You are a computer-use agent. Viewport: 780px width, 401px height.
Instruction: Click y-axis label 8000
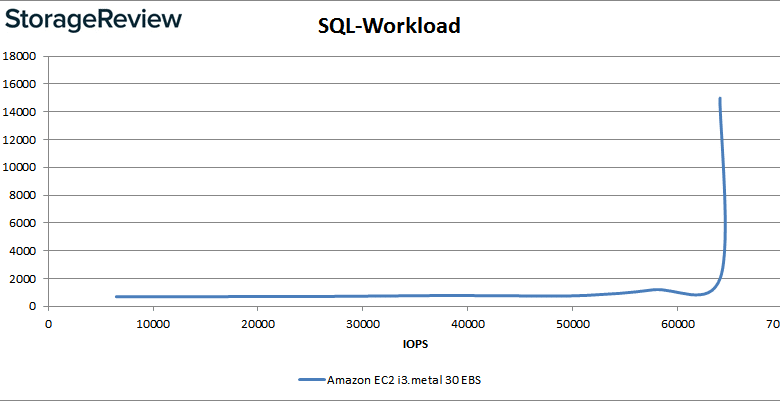pos(22,196)
